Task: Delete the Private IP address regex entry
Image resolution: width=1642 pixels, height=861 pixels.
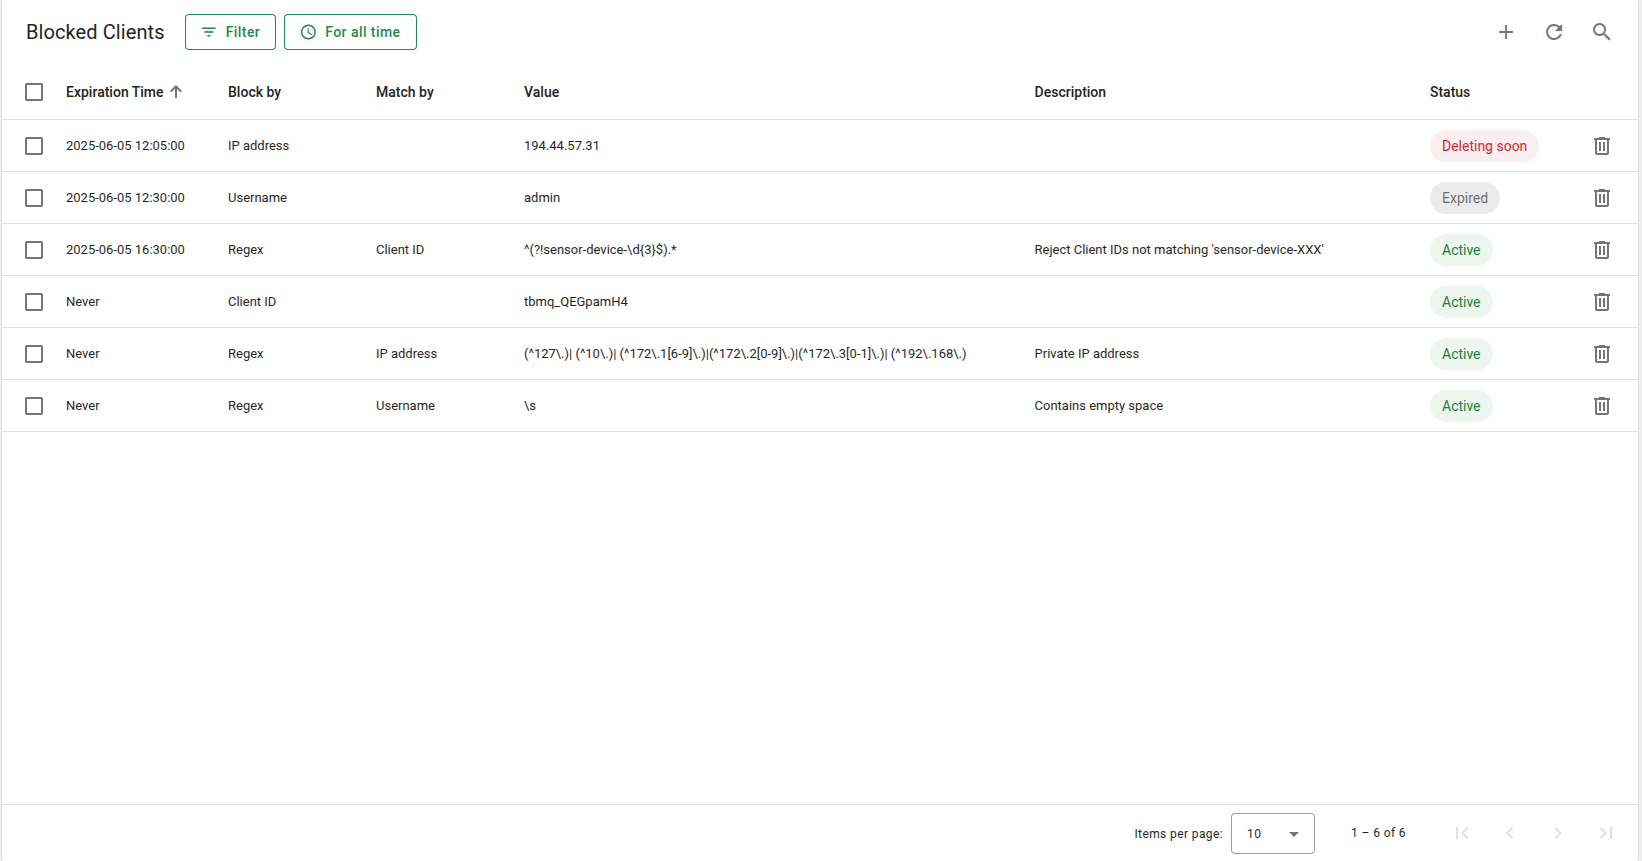Action: (x=1601, y=354)
